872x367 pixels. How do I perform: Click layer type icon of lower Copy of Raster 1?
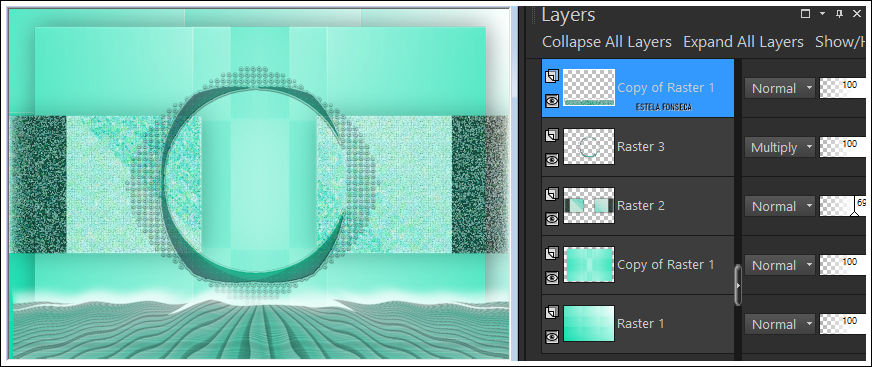pyautogui.click(x=552, y=254)
